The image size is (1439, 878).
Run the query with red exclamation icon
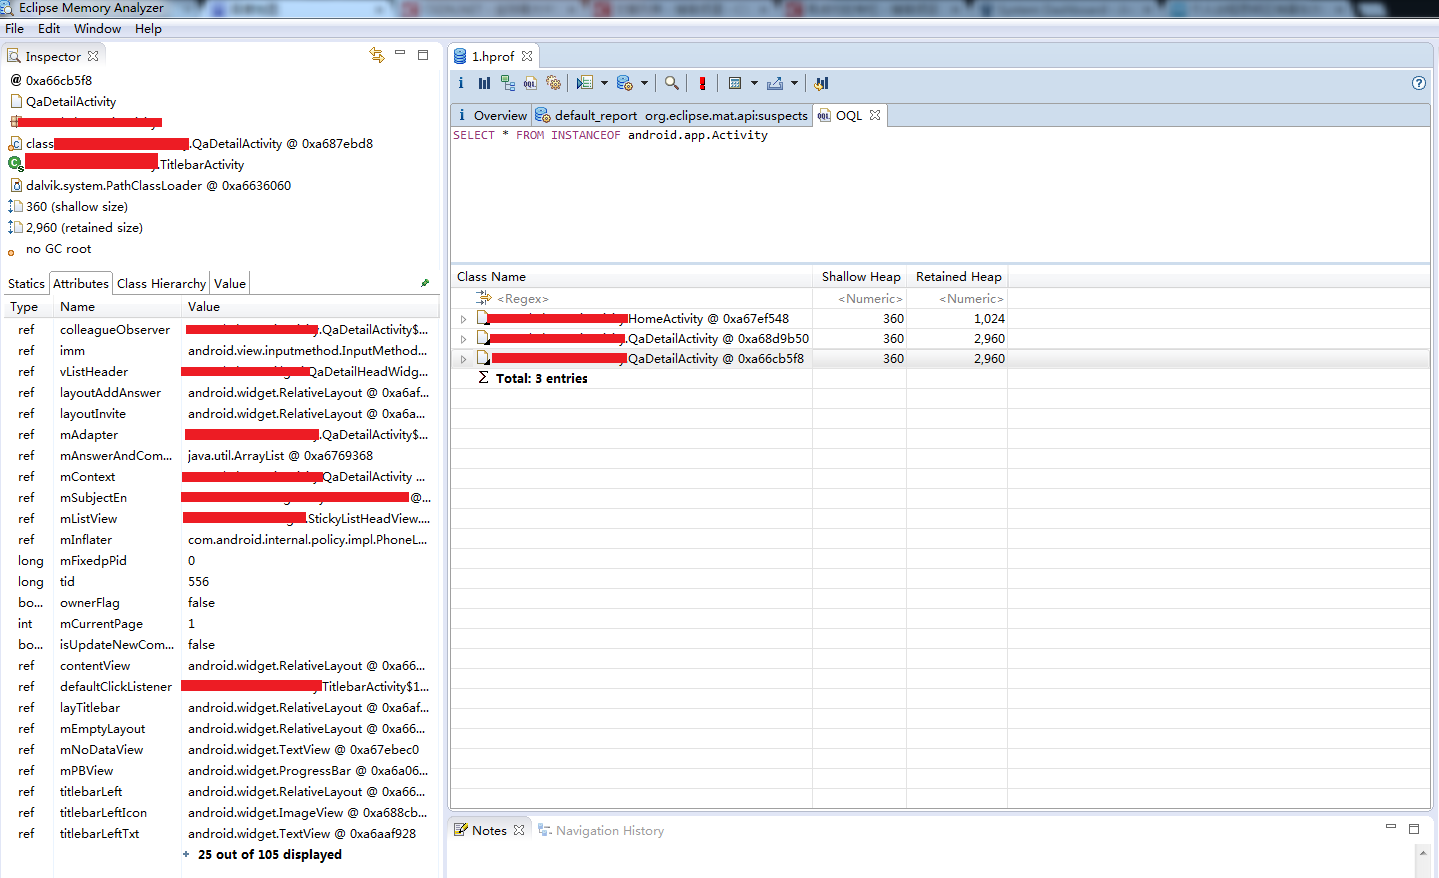pos(702,84)
